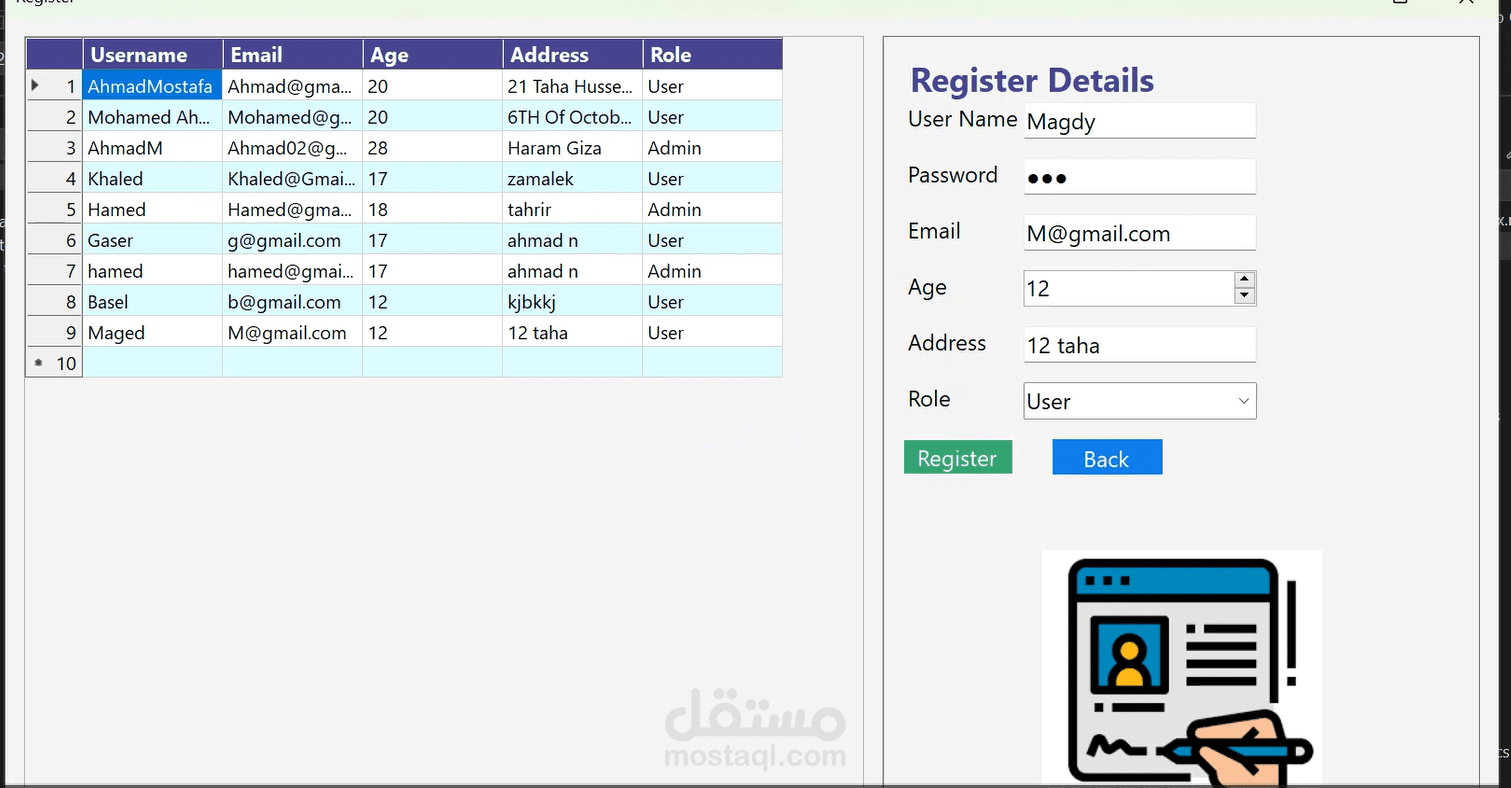This screenshot has height=788, width=1511.
Task: Select the Basel username cell
Action: [153, 302]
